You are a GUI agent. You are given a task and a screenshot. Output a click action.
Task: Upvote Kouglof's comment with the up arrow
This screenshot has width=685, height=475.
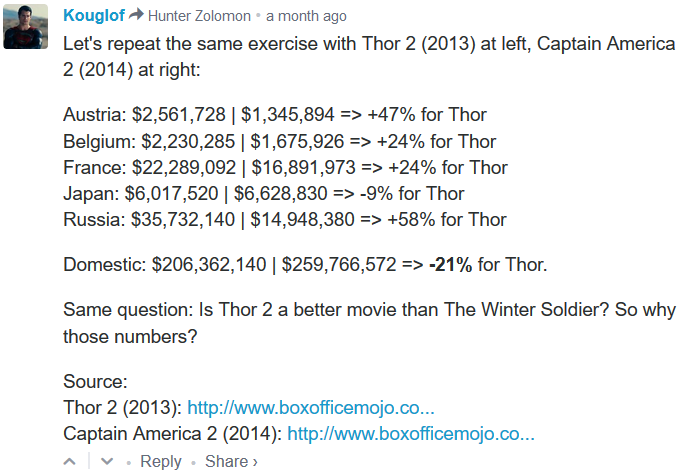(70, 461)
